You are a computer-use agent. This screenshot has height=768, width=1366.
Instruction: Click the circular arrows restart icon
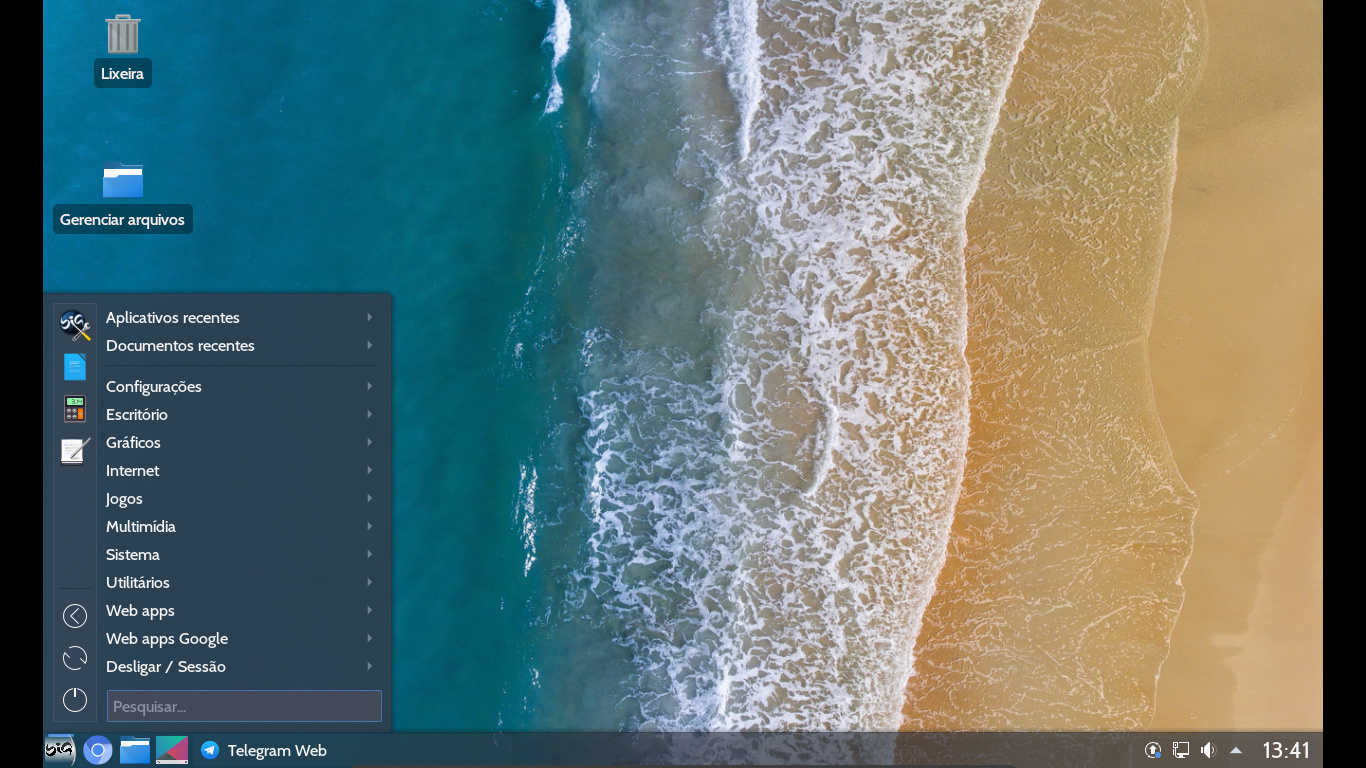pos(75,658)
